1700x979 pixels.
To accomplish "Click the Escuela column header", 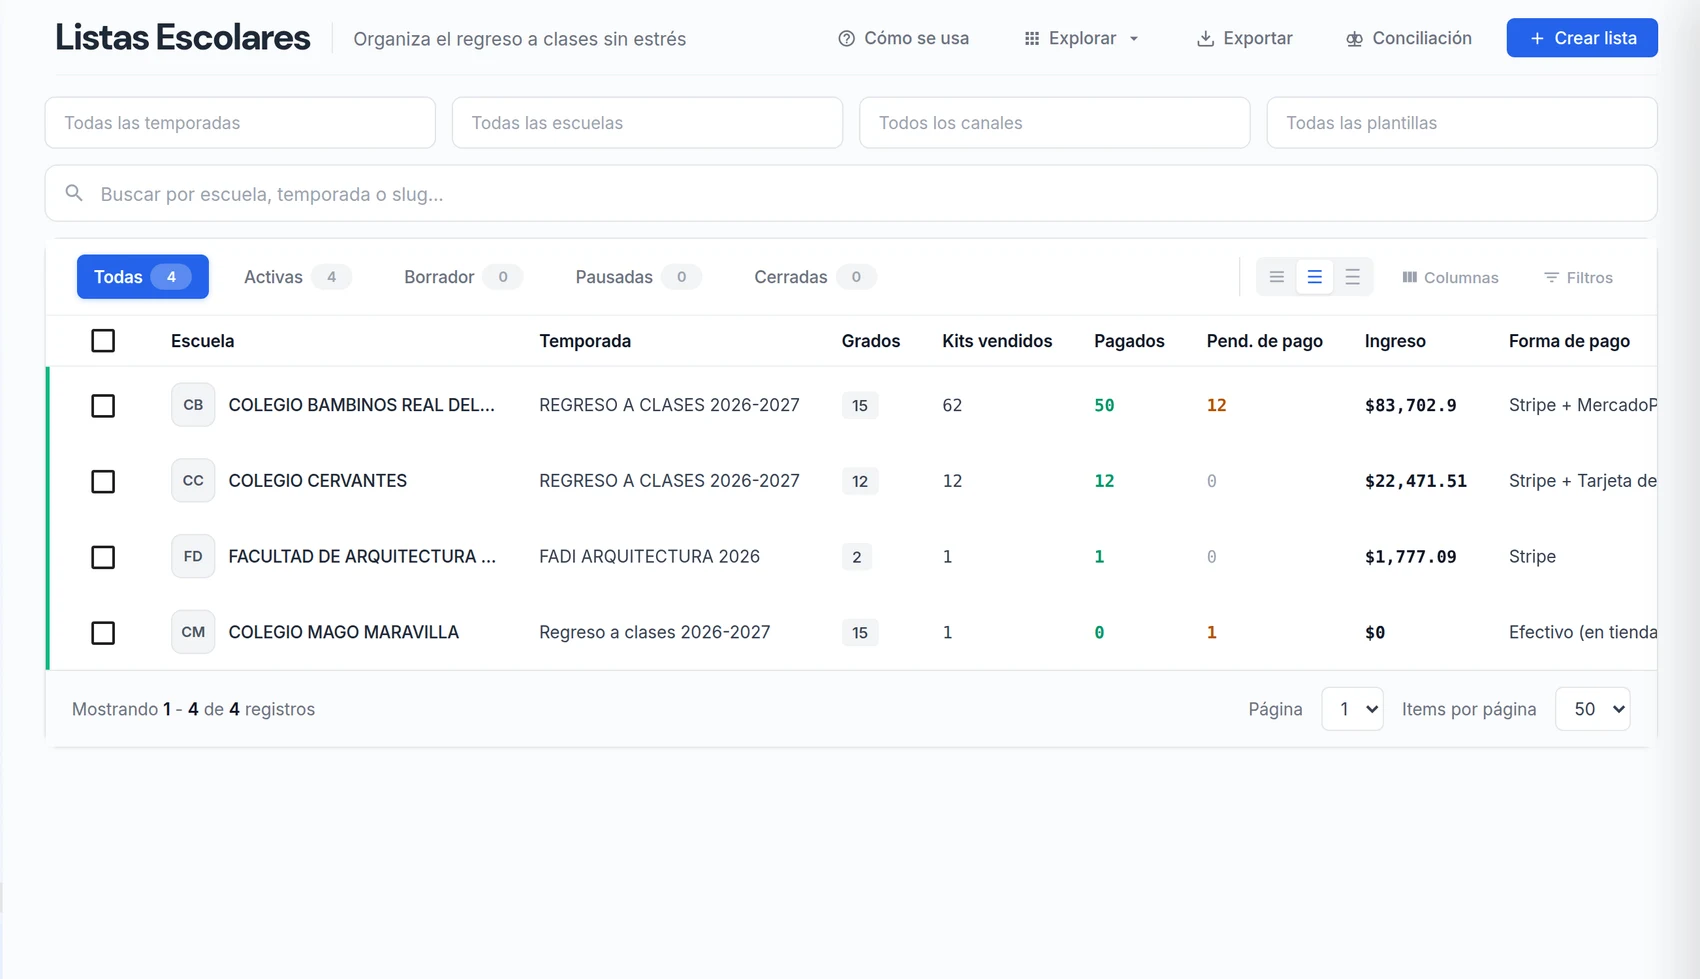I will click(202, 341).
